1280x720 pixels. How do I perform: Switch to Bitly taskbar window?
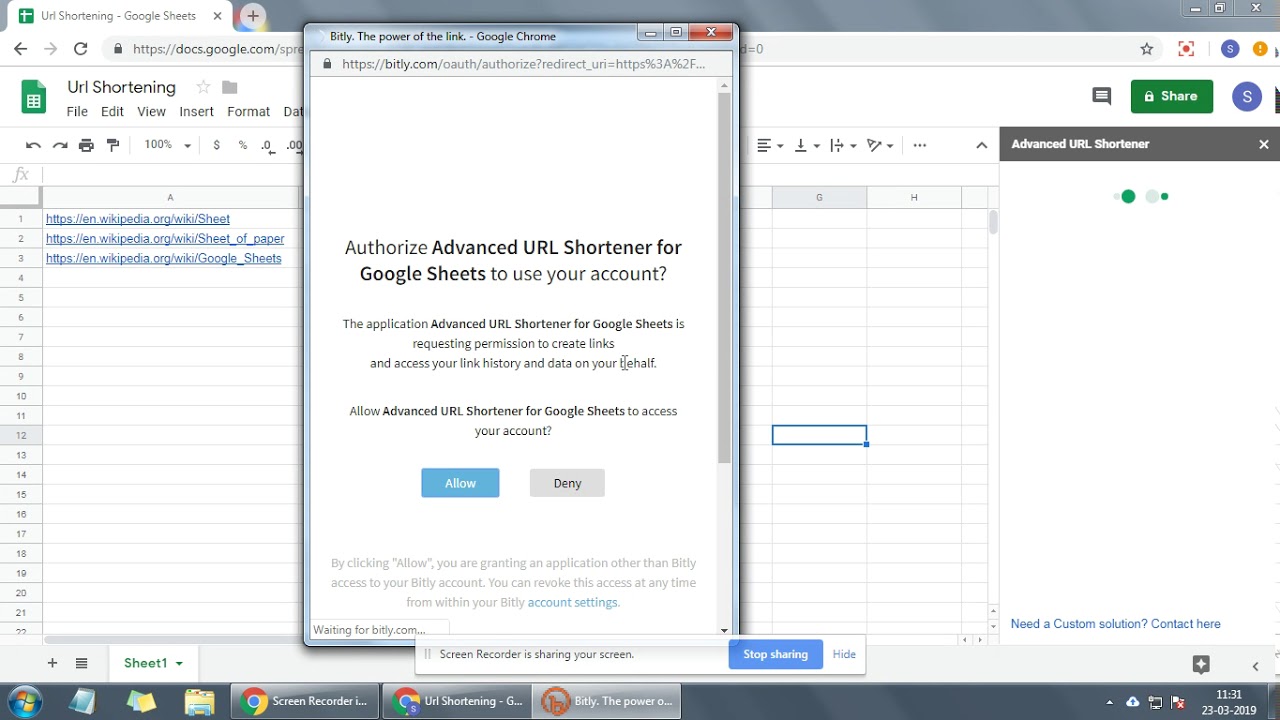click(x=608, y=701)
